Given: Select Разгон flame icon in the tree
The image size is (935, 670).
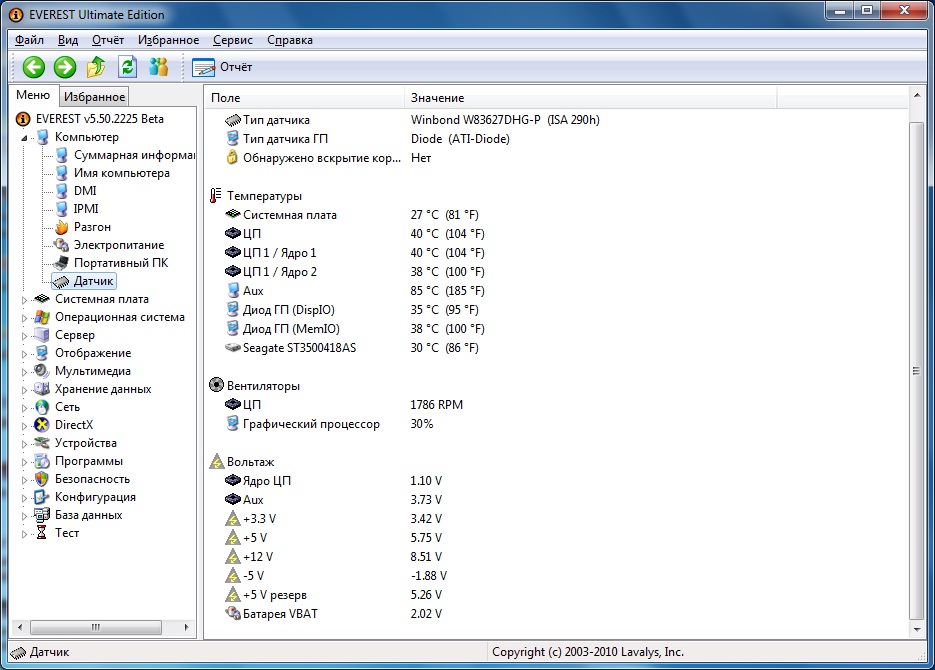Looking at the screenshot, I should click(62, 227).
